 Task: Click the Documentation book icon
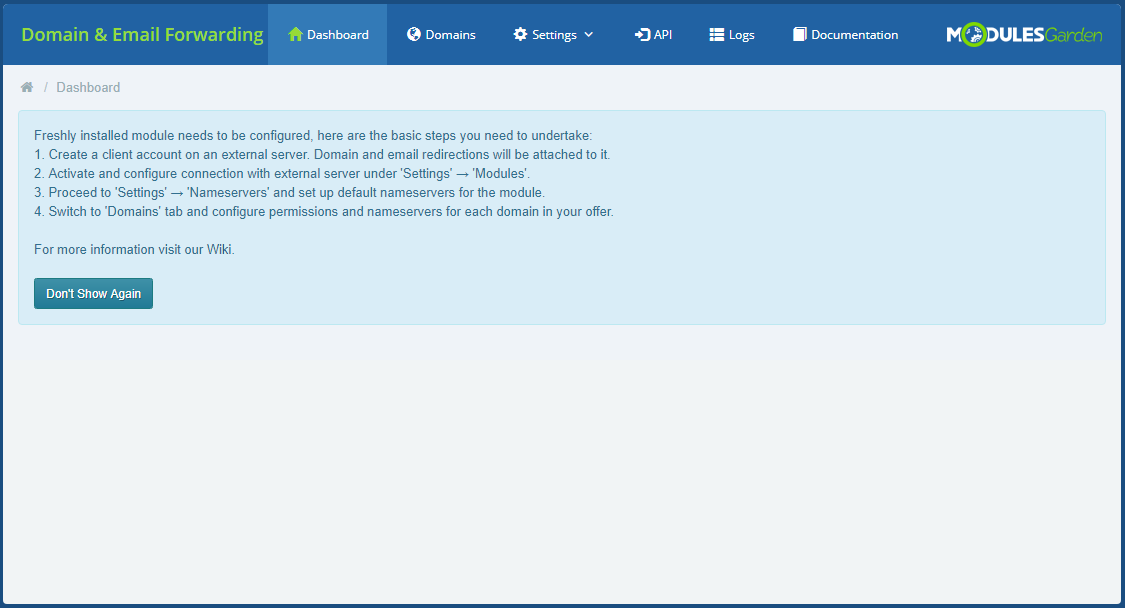(799, 34)
